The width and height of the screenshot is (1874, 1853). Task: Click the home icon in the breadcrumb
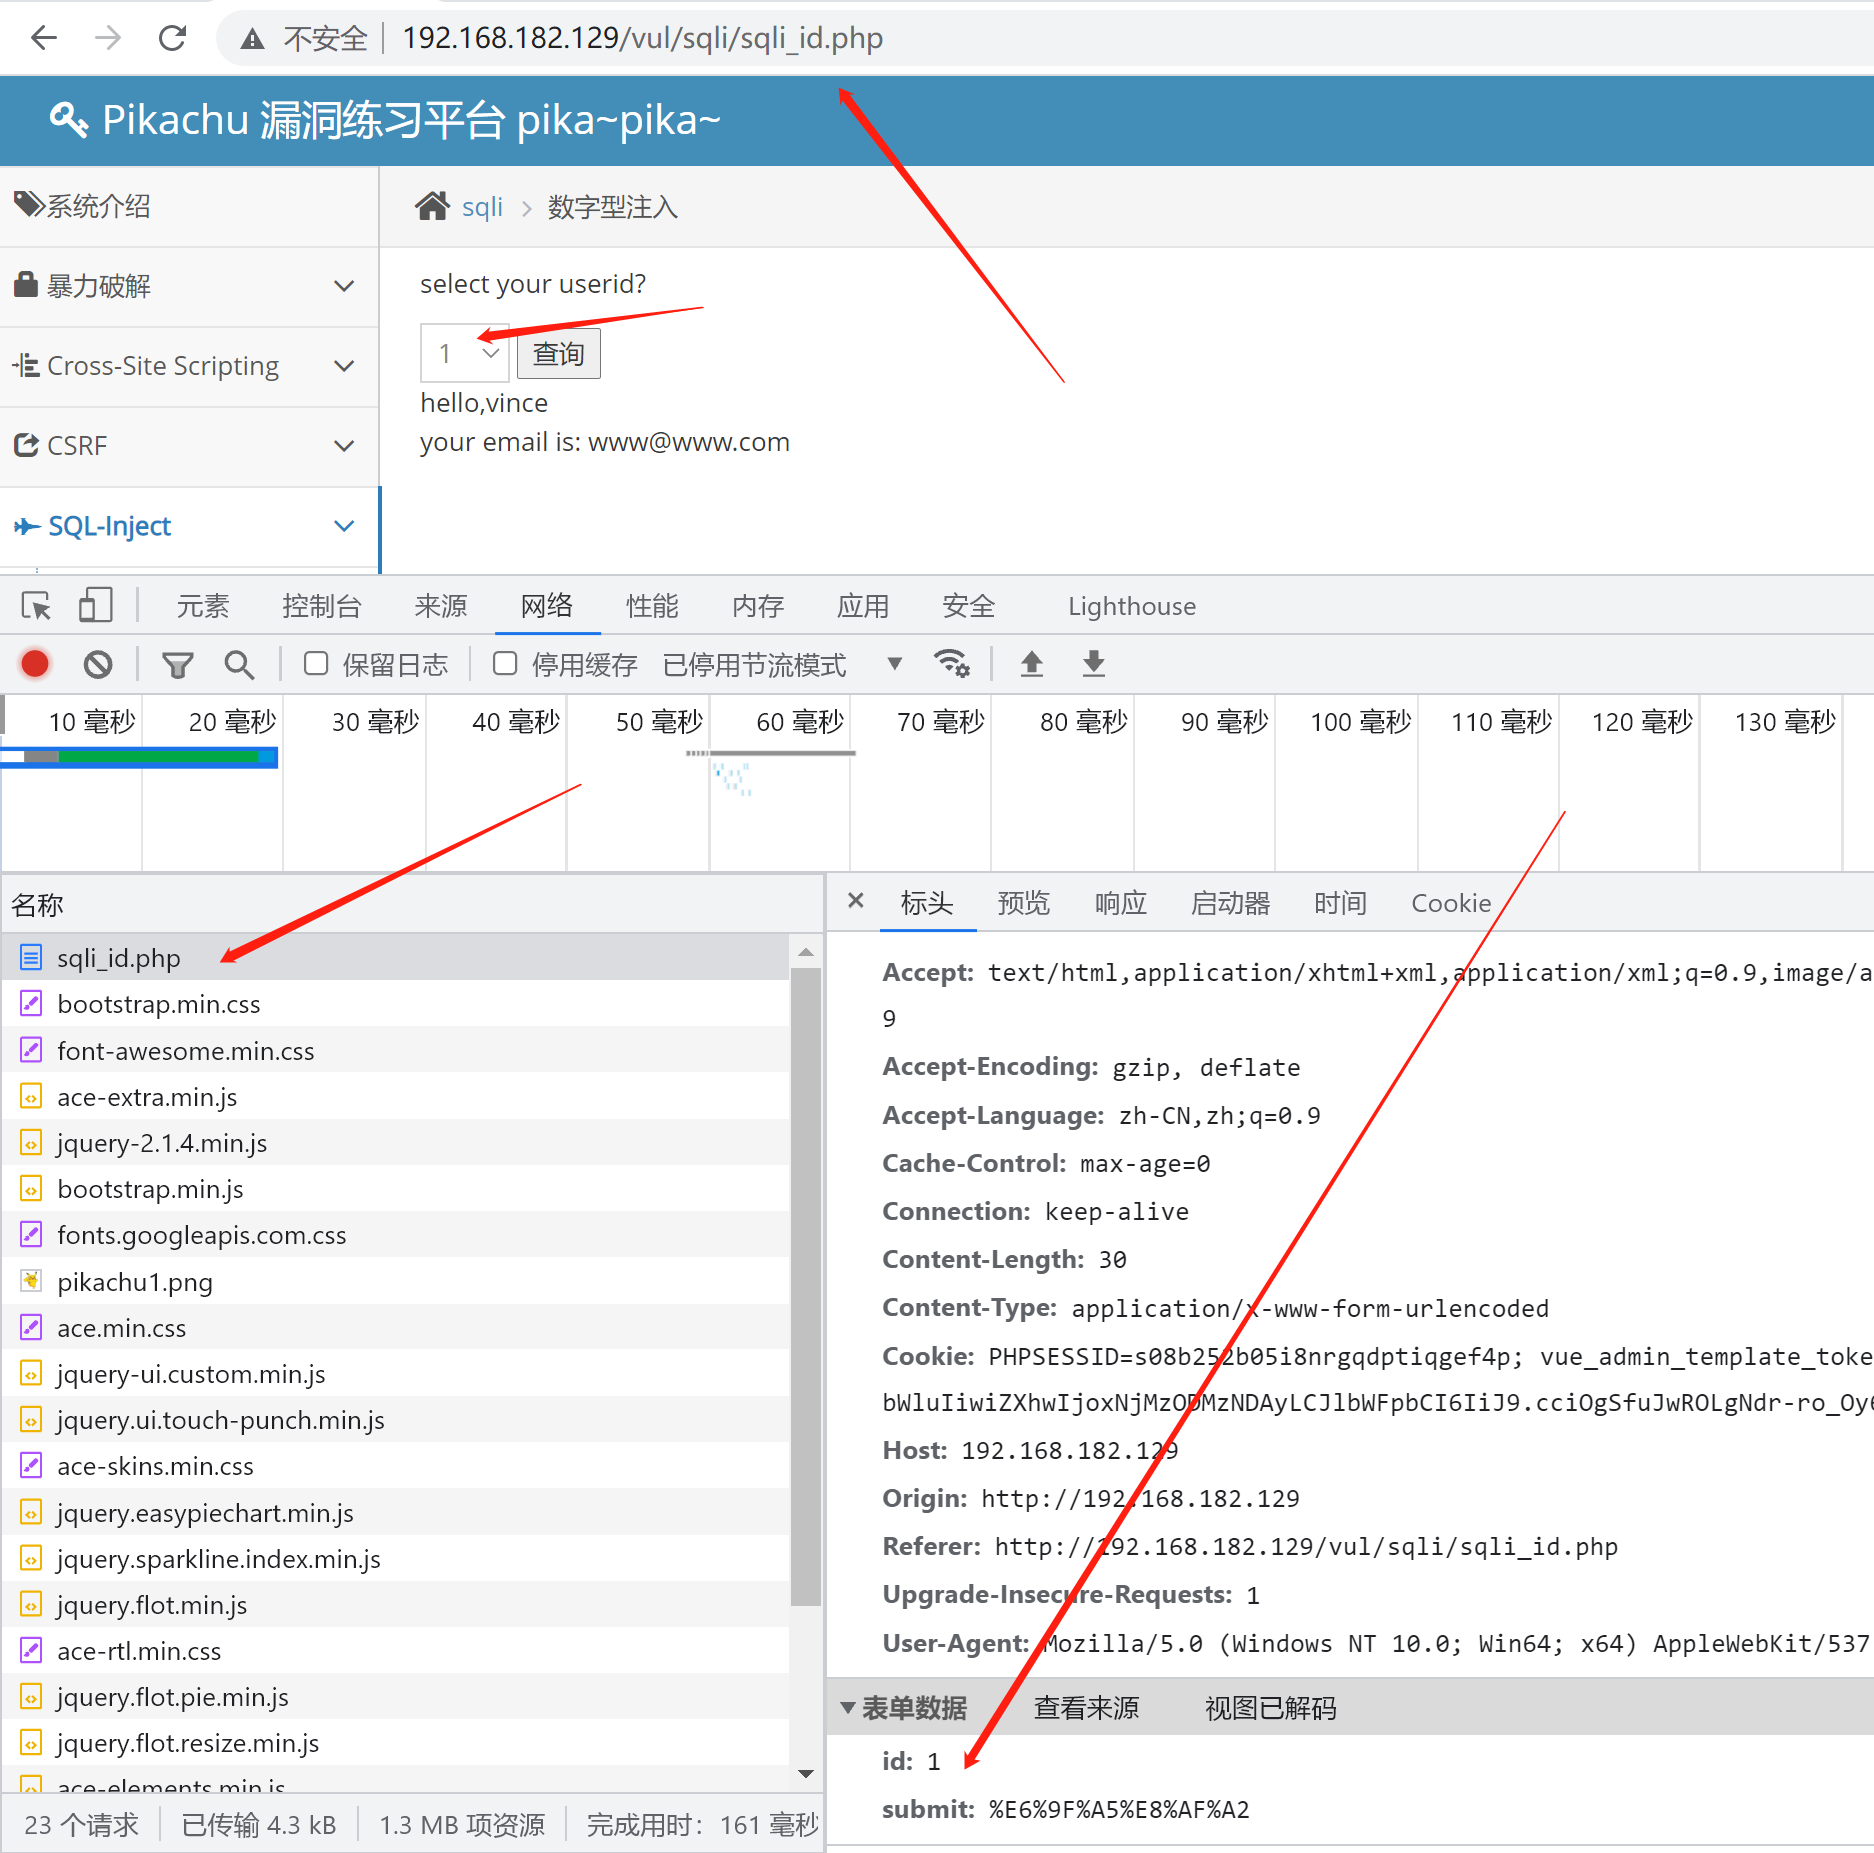(x=432, y=206)
